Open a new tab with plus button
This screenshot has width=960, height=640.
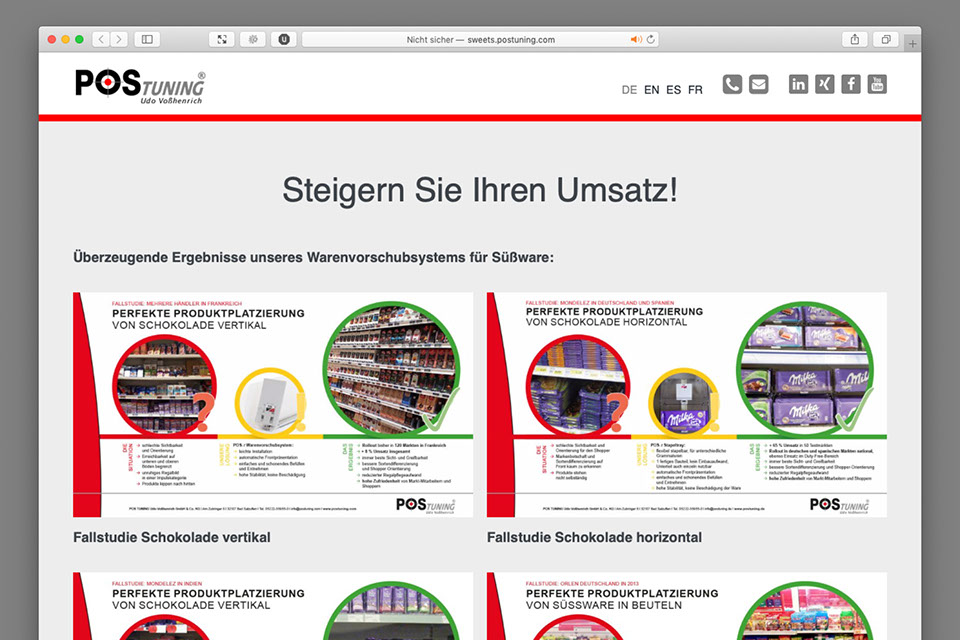[x=912, y=44]
